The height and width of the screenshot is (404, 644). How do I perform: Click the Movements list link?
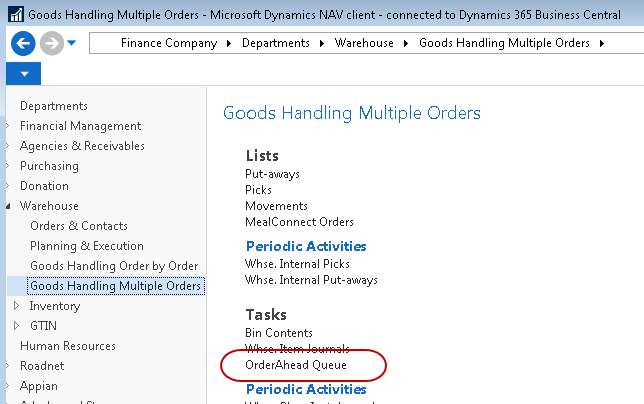click(277, 206)
